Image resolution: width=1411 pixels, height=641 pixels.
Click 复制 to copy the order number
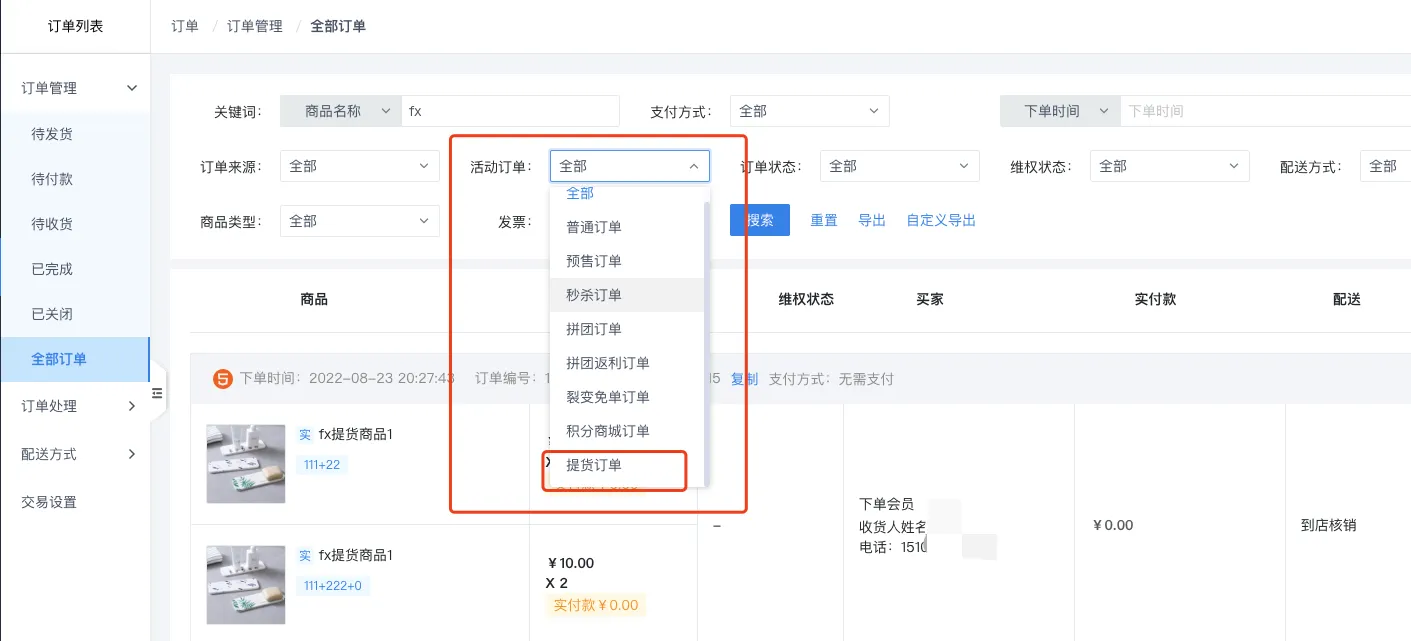point(744,379)
